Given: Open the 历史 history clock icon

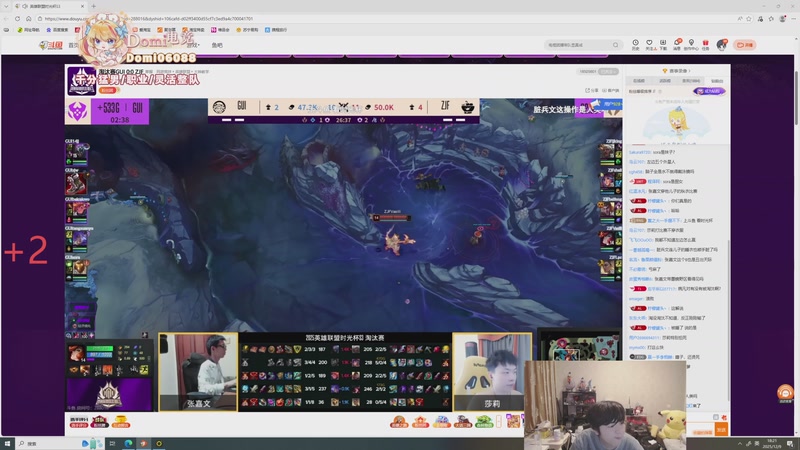Looking at the screenshot, I should pos(635,45).
